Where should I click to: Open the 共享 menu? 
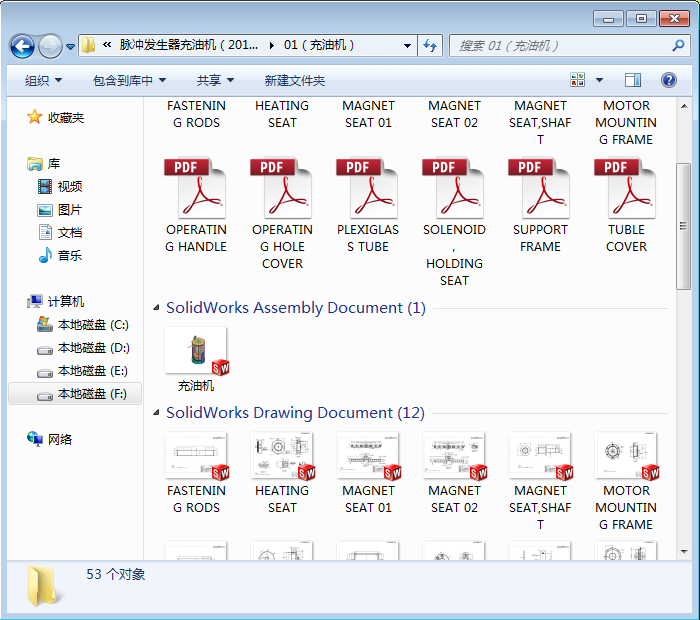pyautogui.click(x=215, y=80)
